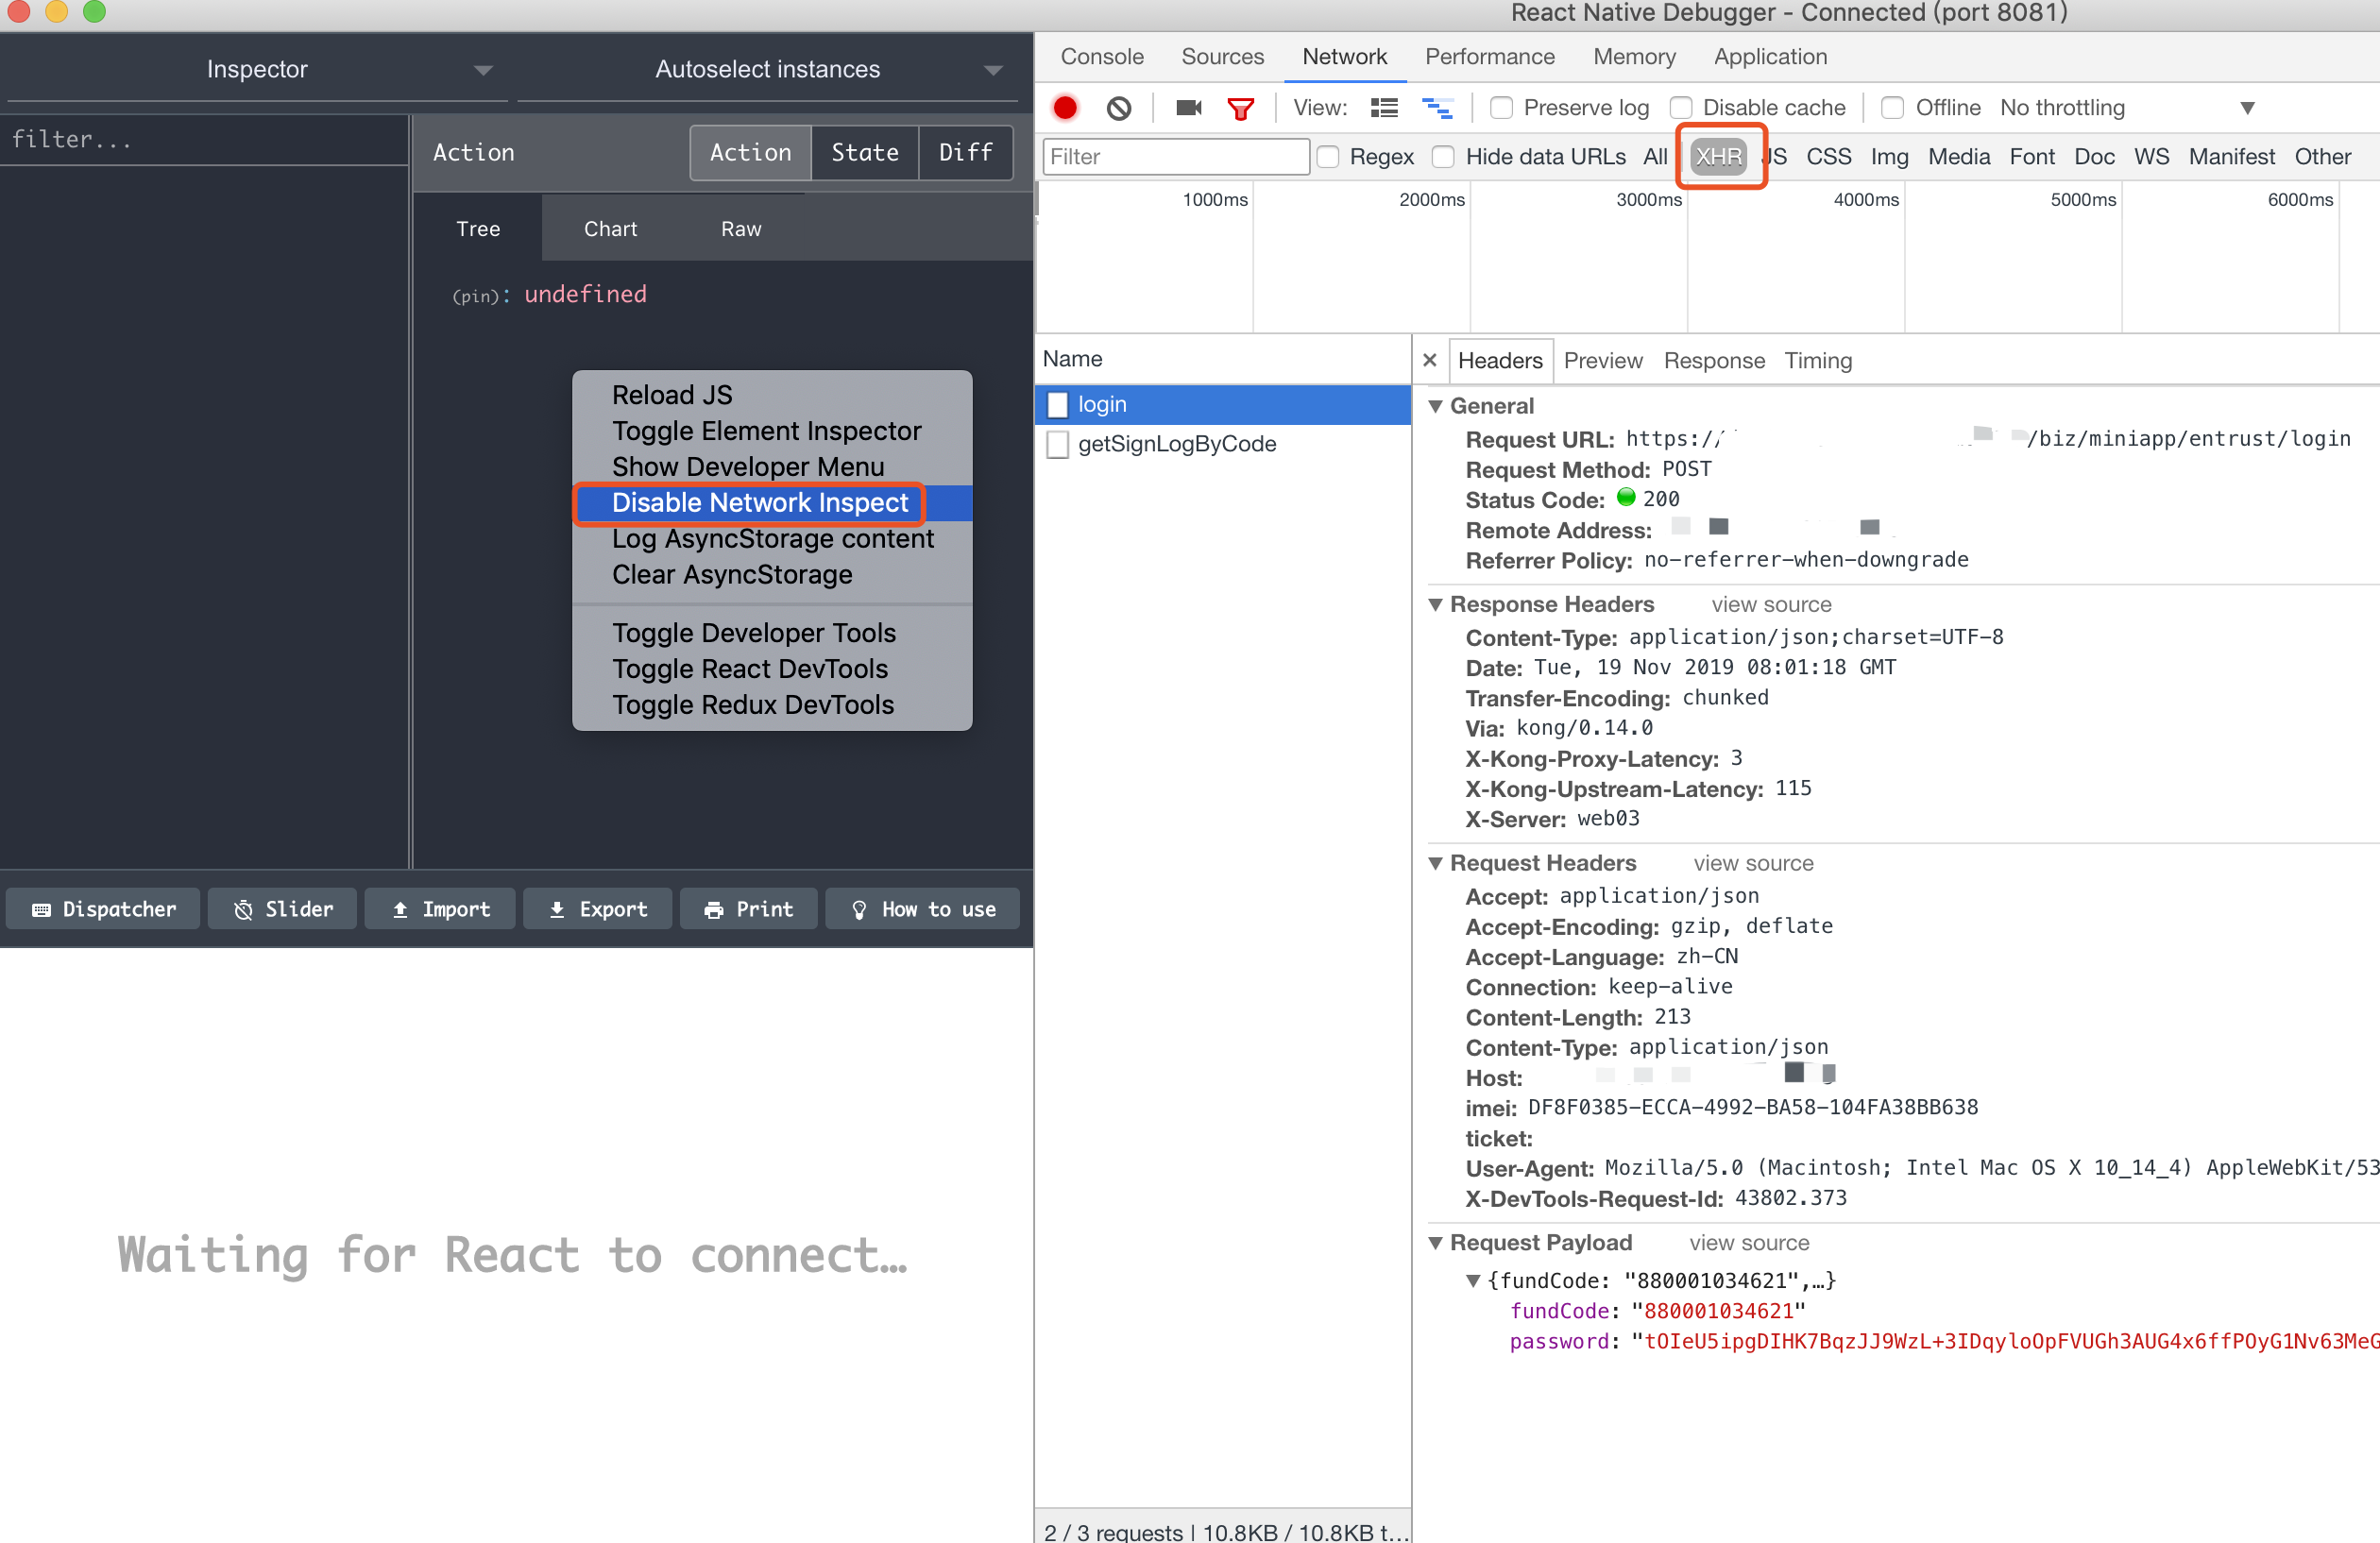Toggle the waterfall overview view
Viewport: 2380px width, 1543px height.
click(1438, 108)
